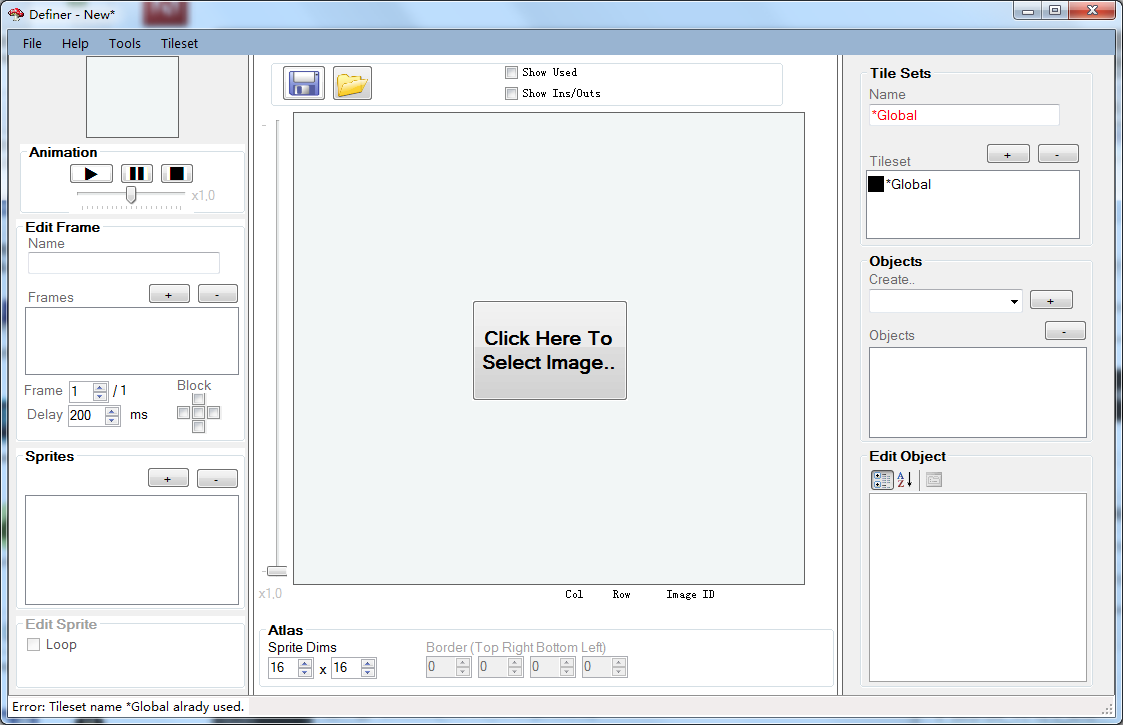Click the Delay value field showing 200
The height and width of the screenshot is (725, 1123).
pyautogui.click(x=87, y=416)
